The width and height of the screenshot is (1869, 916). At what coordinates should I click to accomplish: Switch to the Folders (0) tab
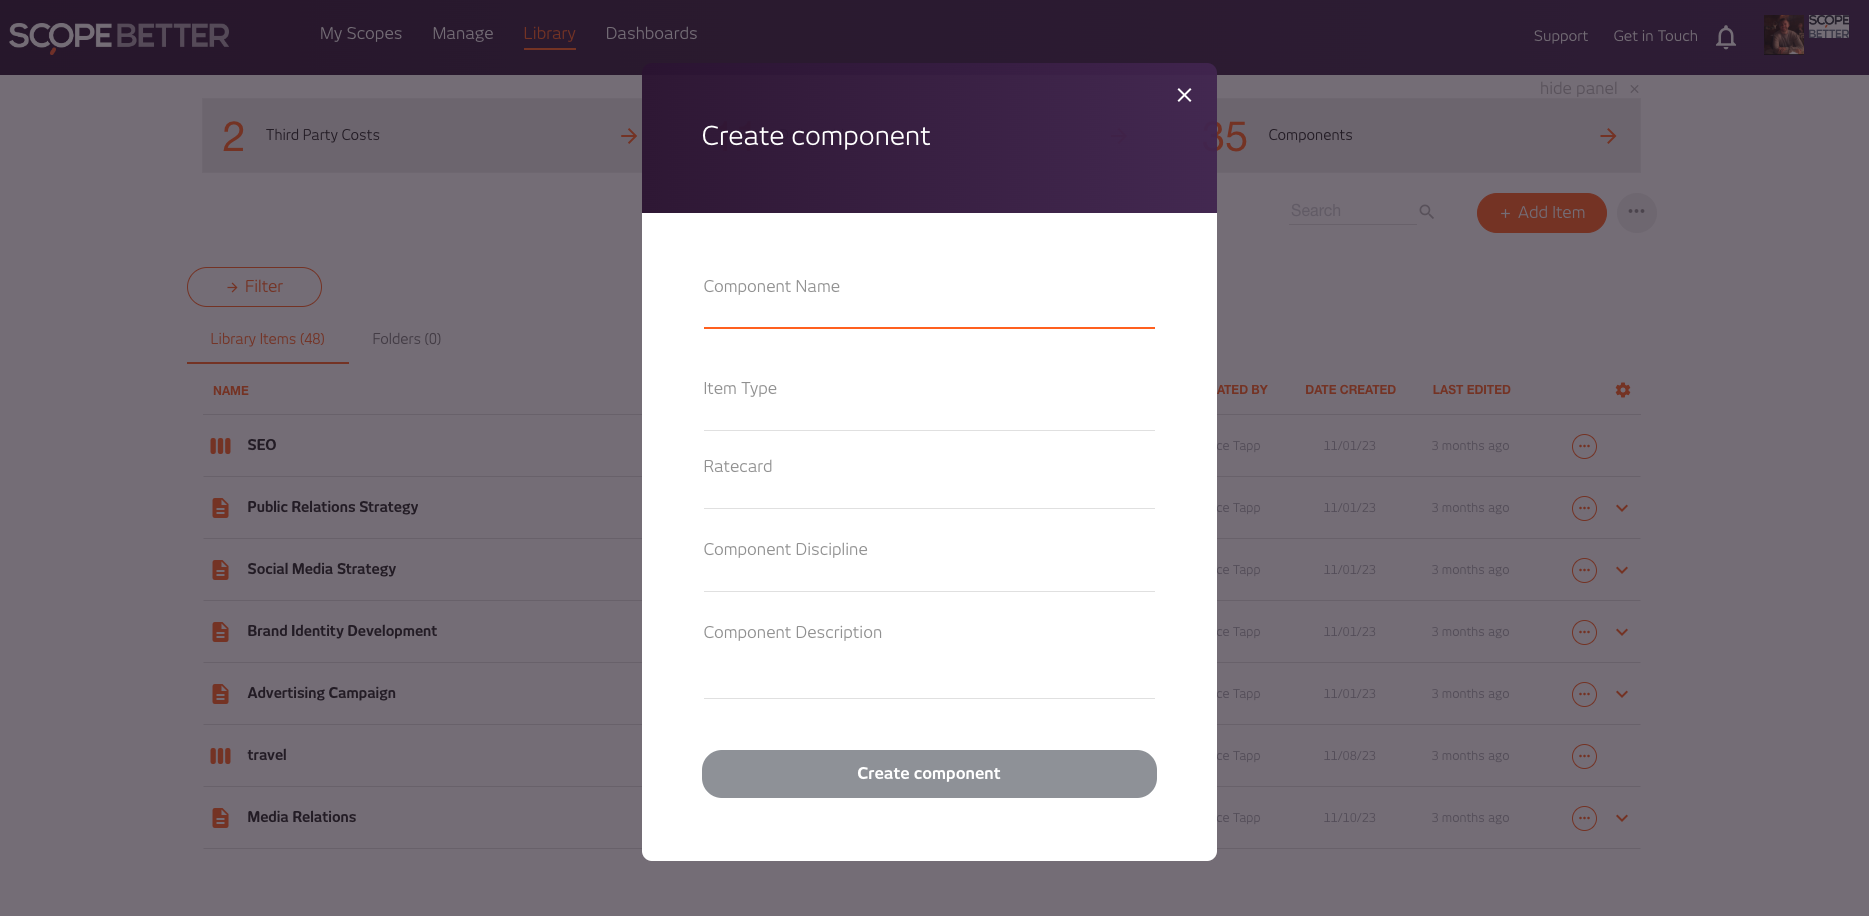(407, 339)
